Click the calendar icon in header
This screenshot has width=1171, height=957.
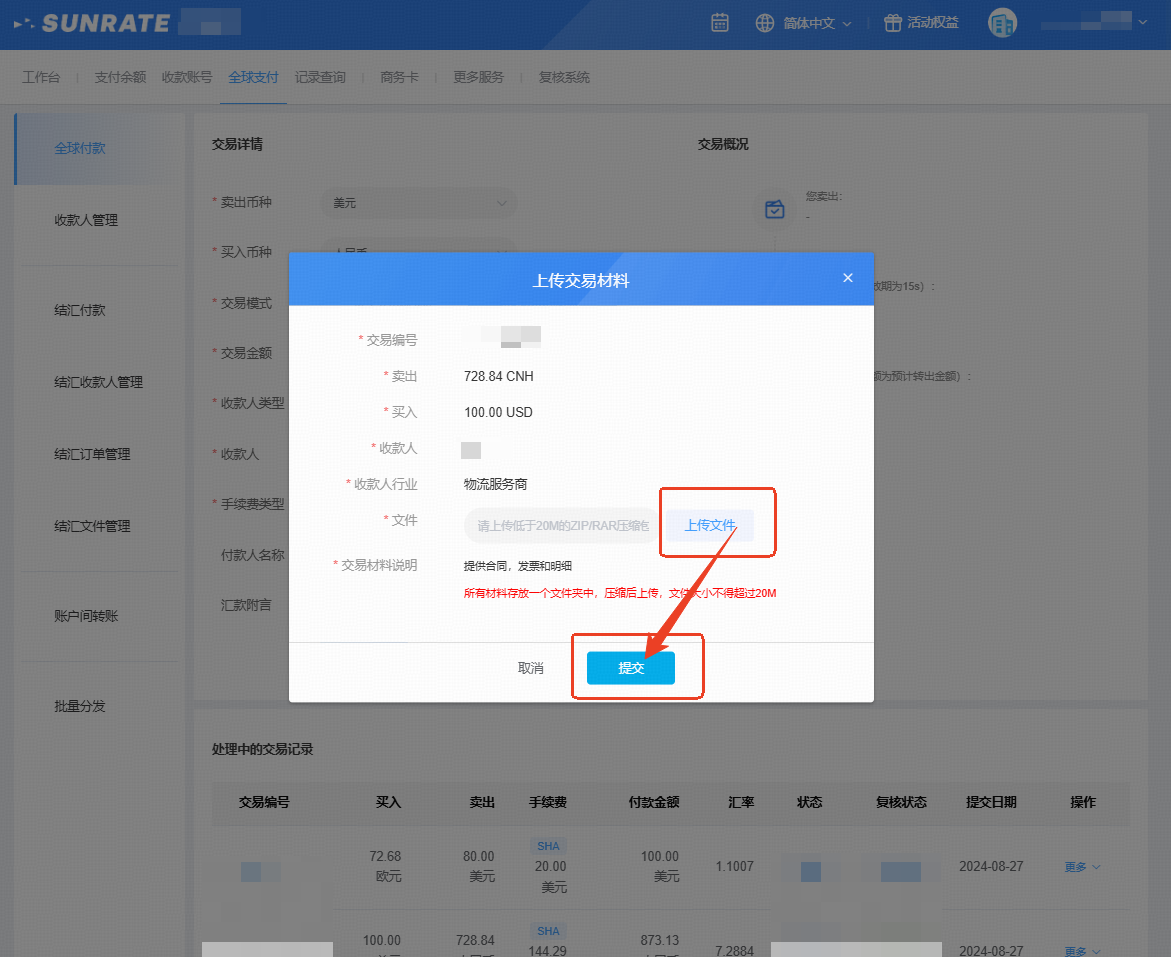pyautogui.click(x=719, y=23)
